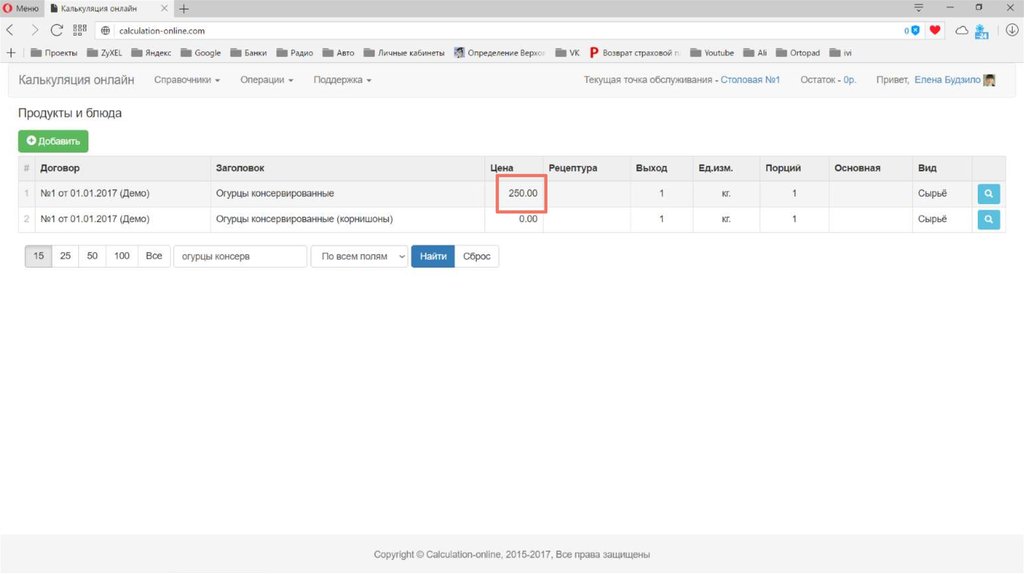Click the magnifier icon for the first row
1024x574 pixels.
coord(988,193)
